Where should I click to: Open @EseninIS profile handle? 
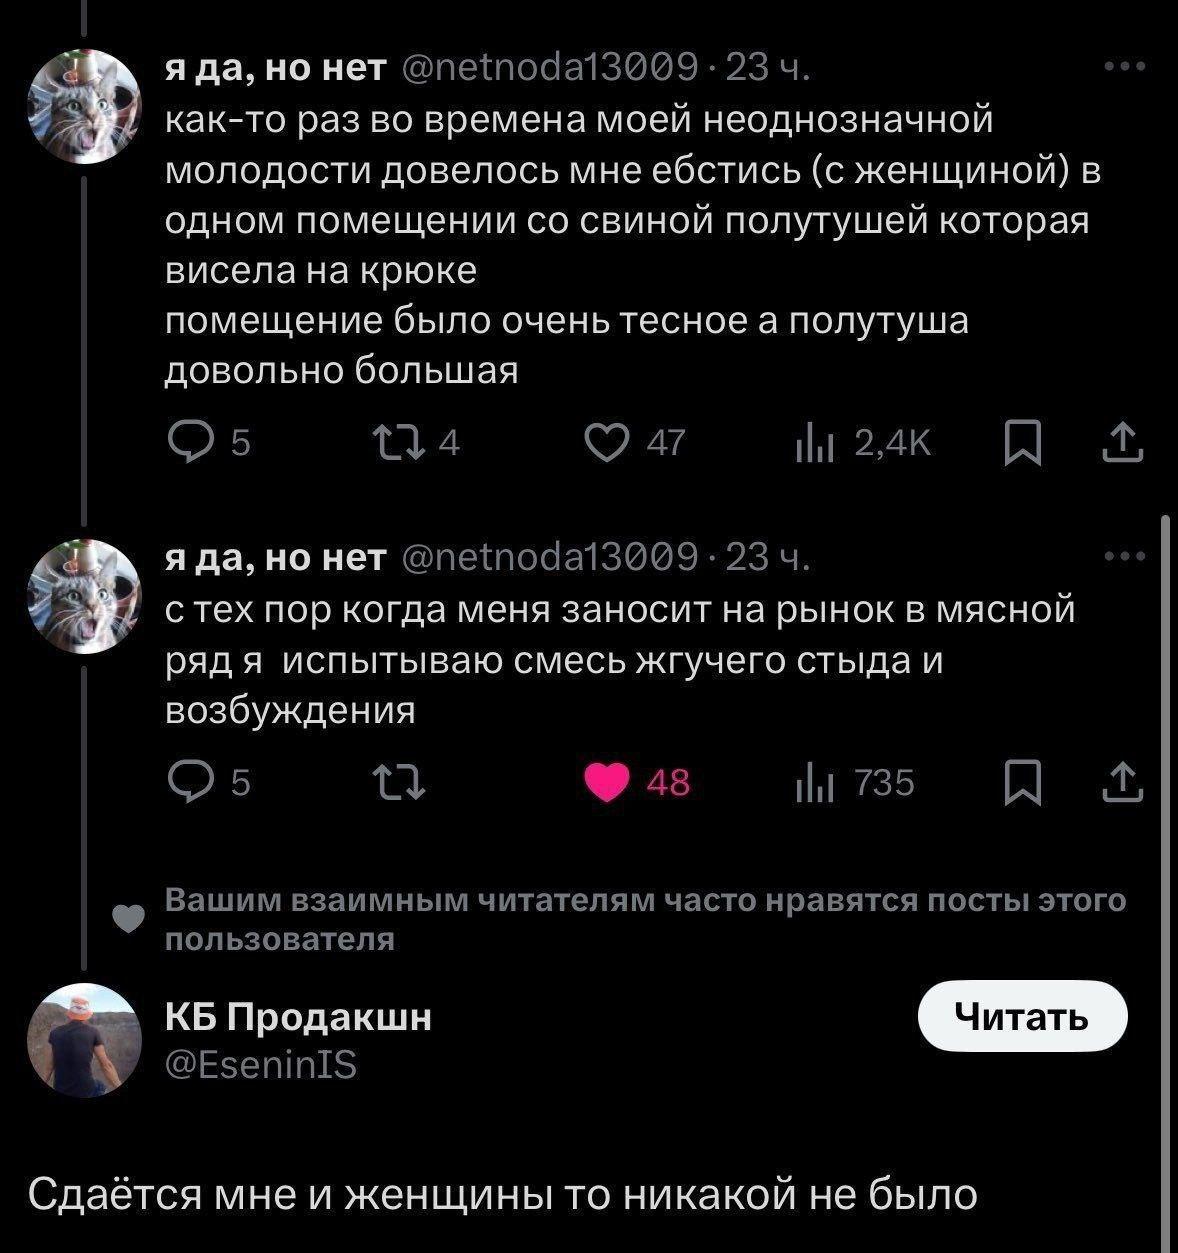pos(261,1065)
